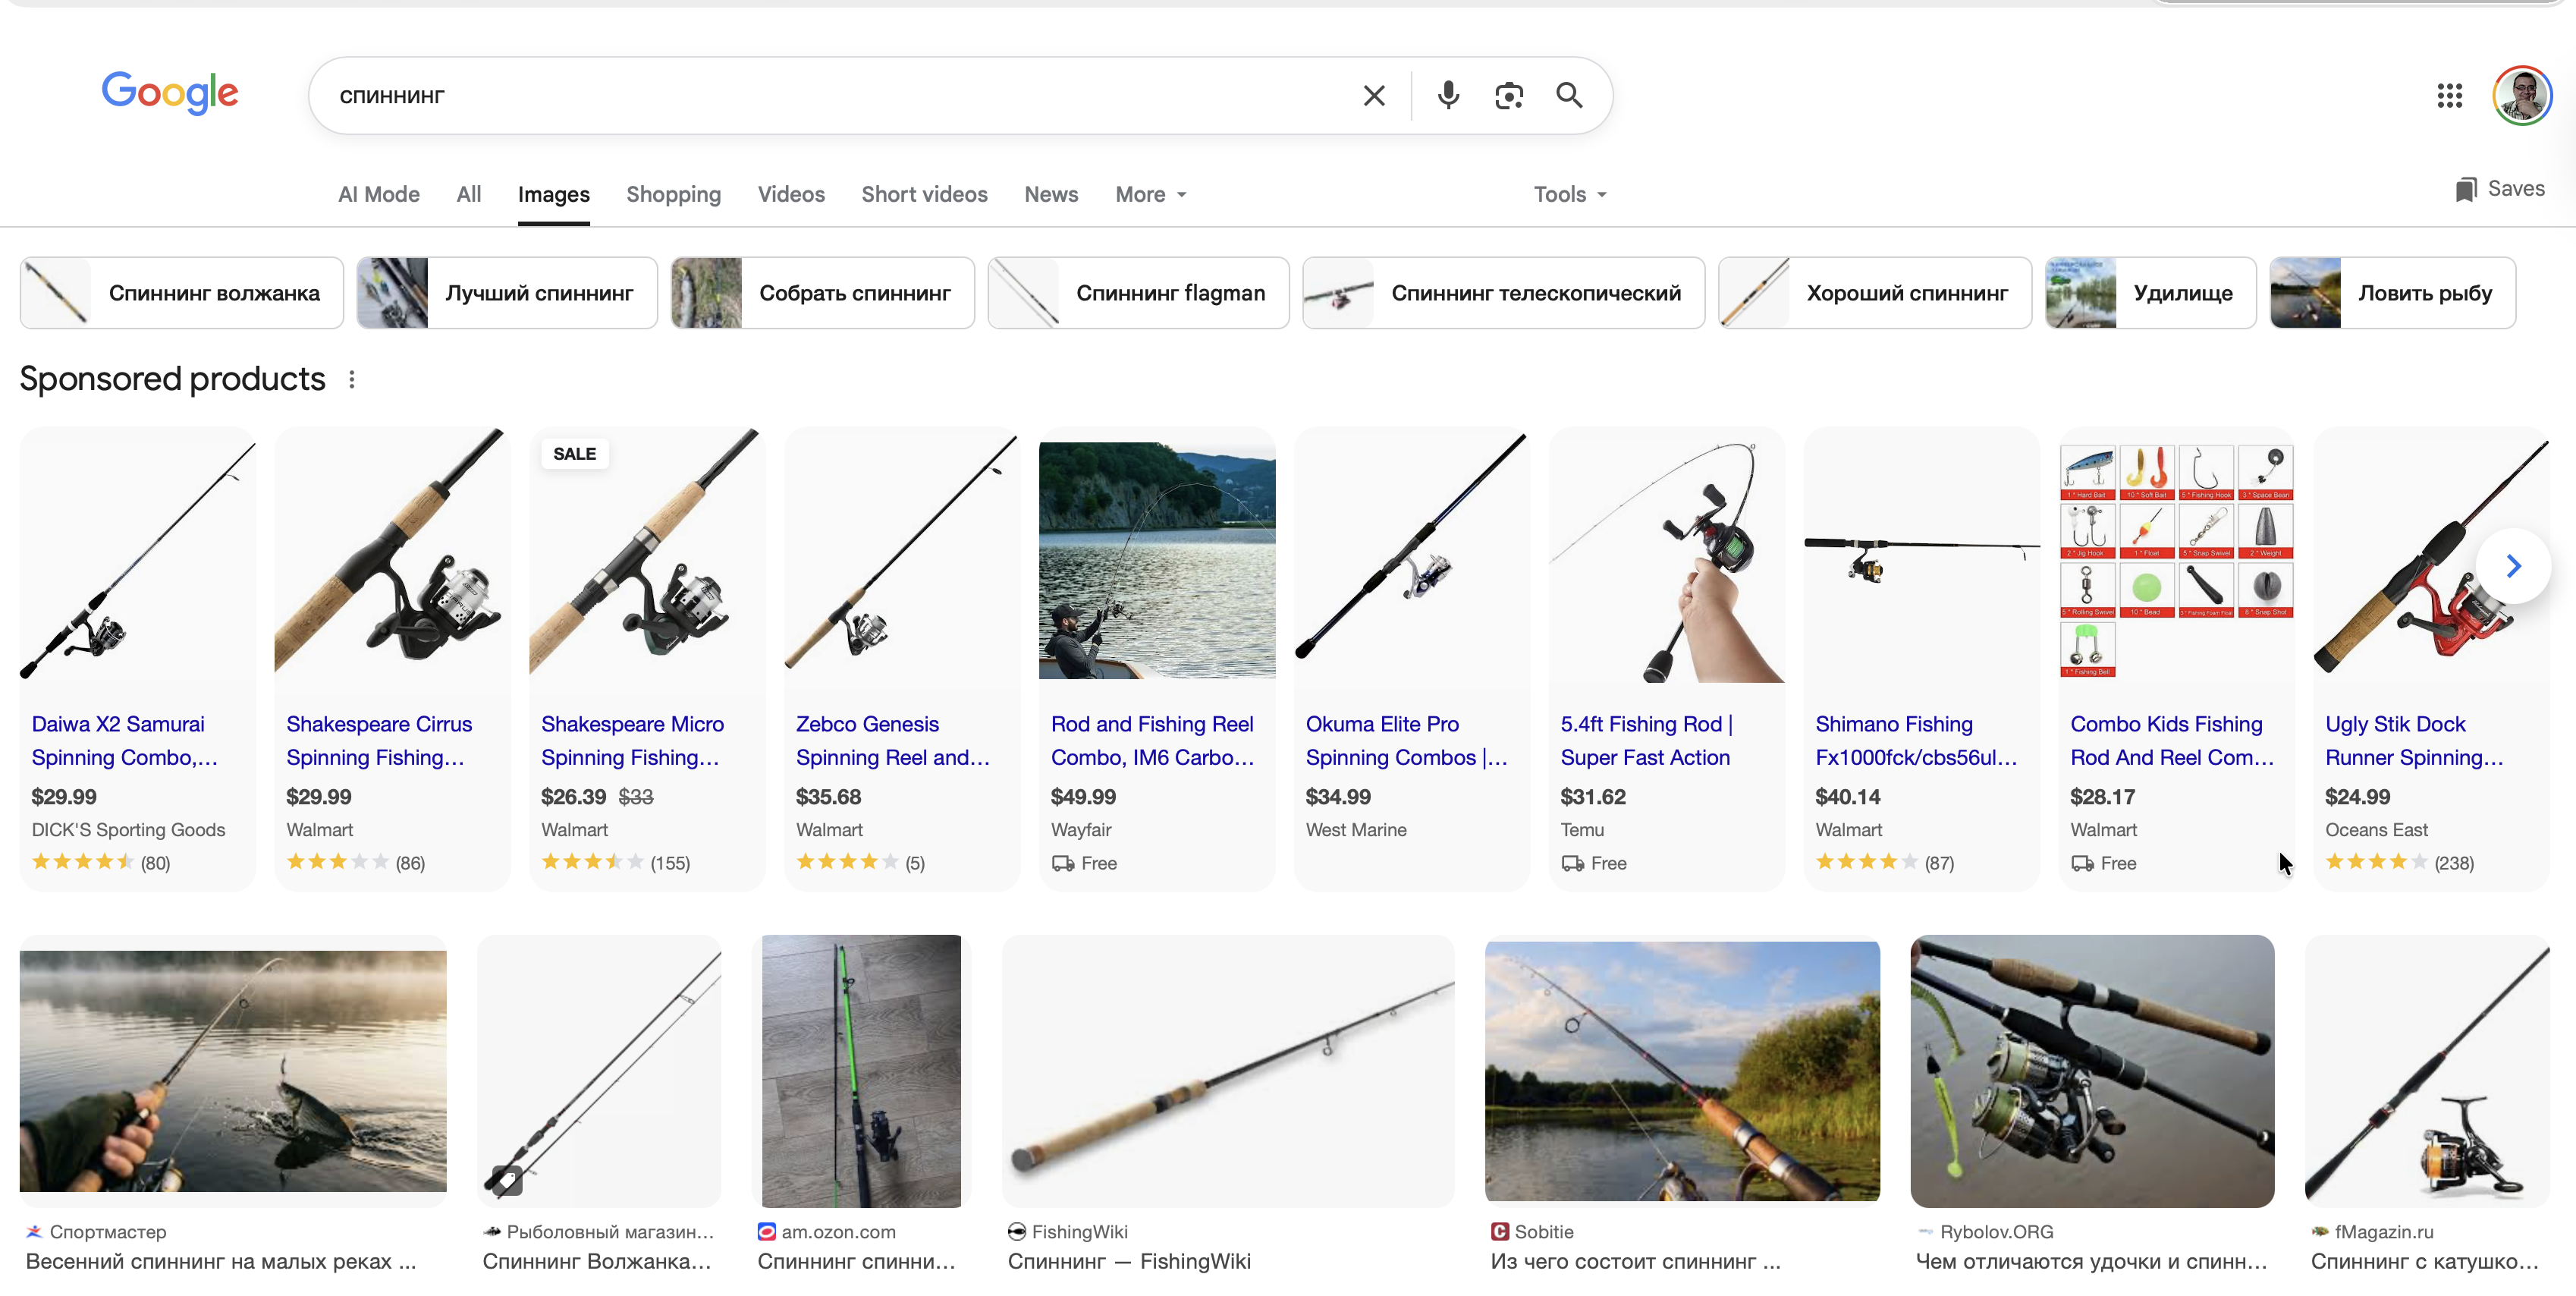The image size is (2576, 1296).
Task: Switch to the AI Mode tab
Action: (379, 195)
